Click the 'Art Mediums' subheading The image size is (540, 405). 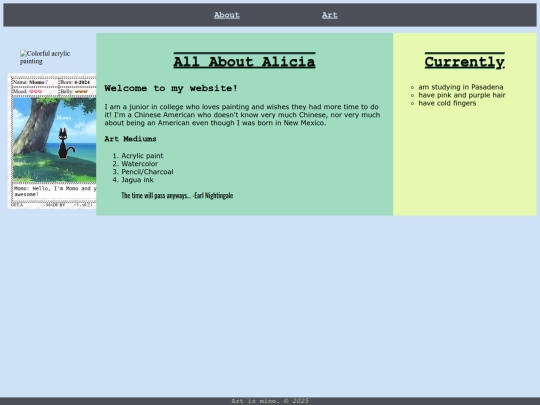(x=130, y=139)
